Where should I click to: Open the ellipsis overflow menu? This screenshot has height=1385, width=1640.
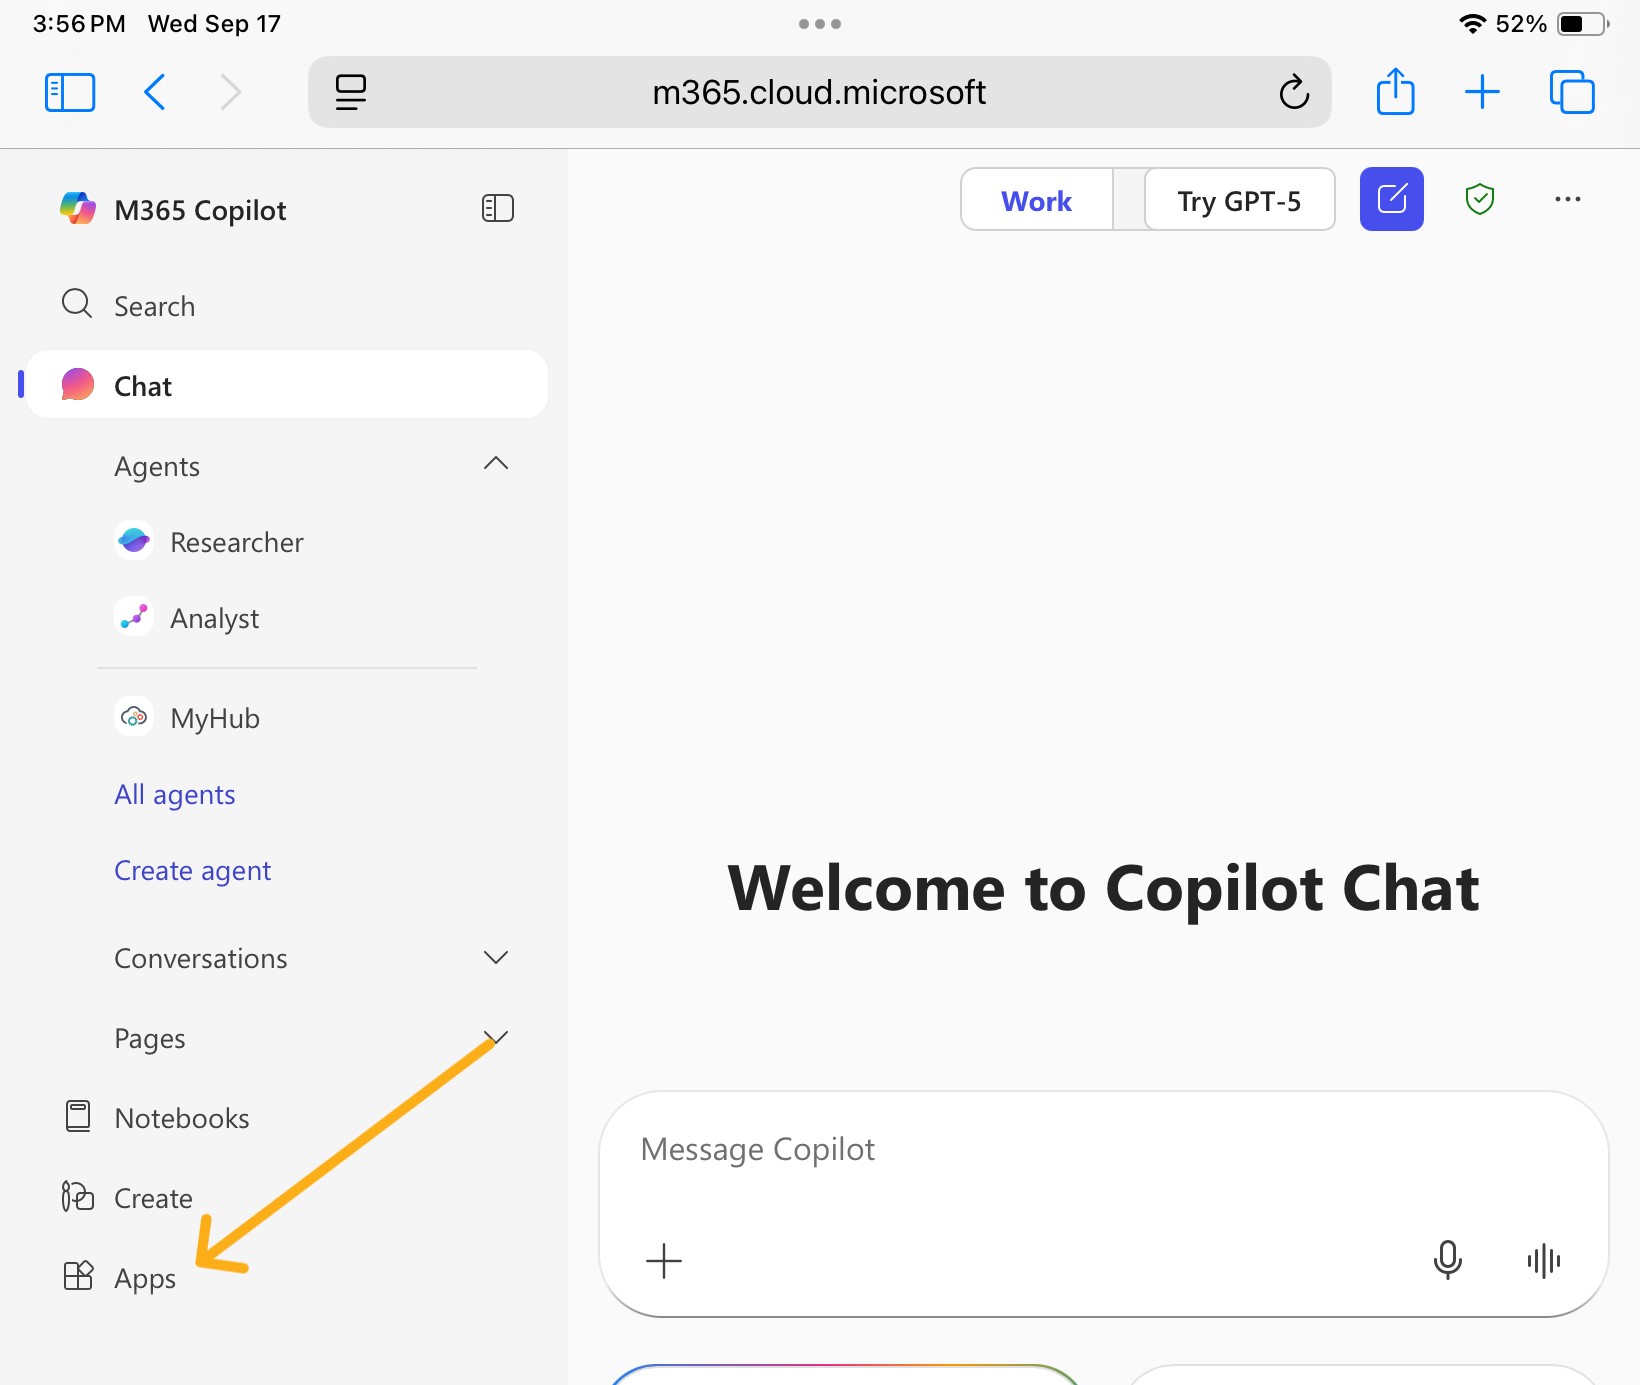(x=1568, y=199)
